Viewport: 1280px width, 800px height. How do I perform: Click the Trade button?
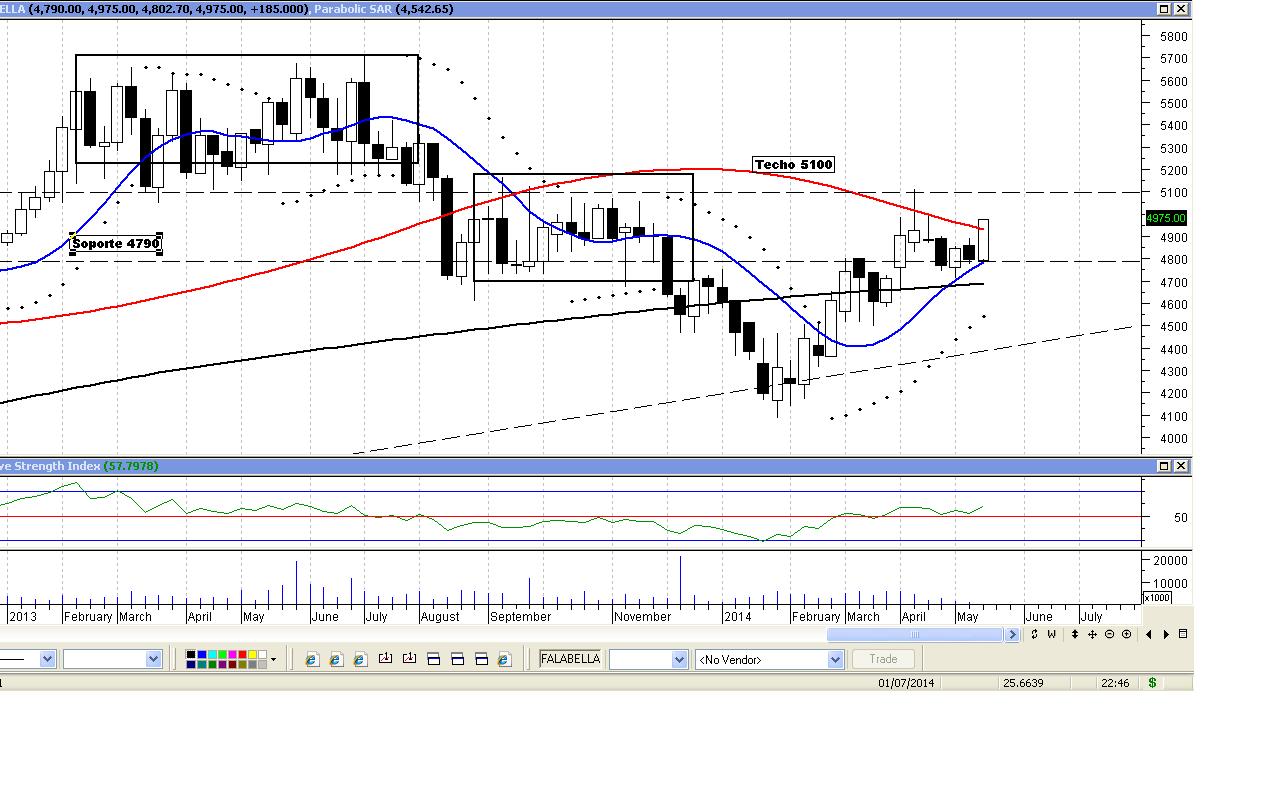(x=883, y=659)
